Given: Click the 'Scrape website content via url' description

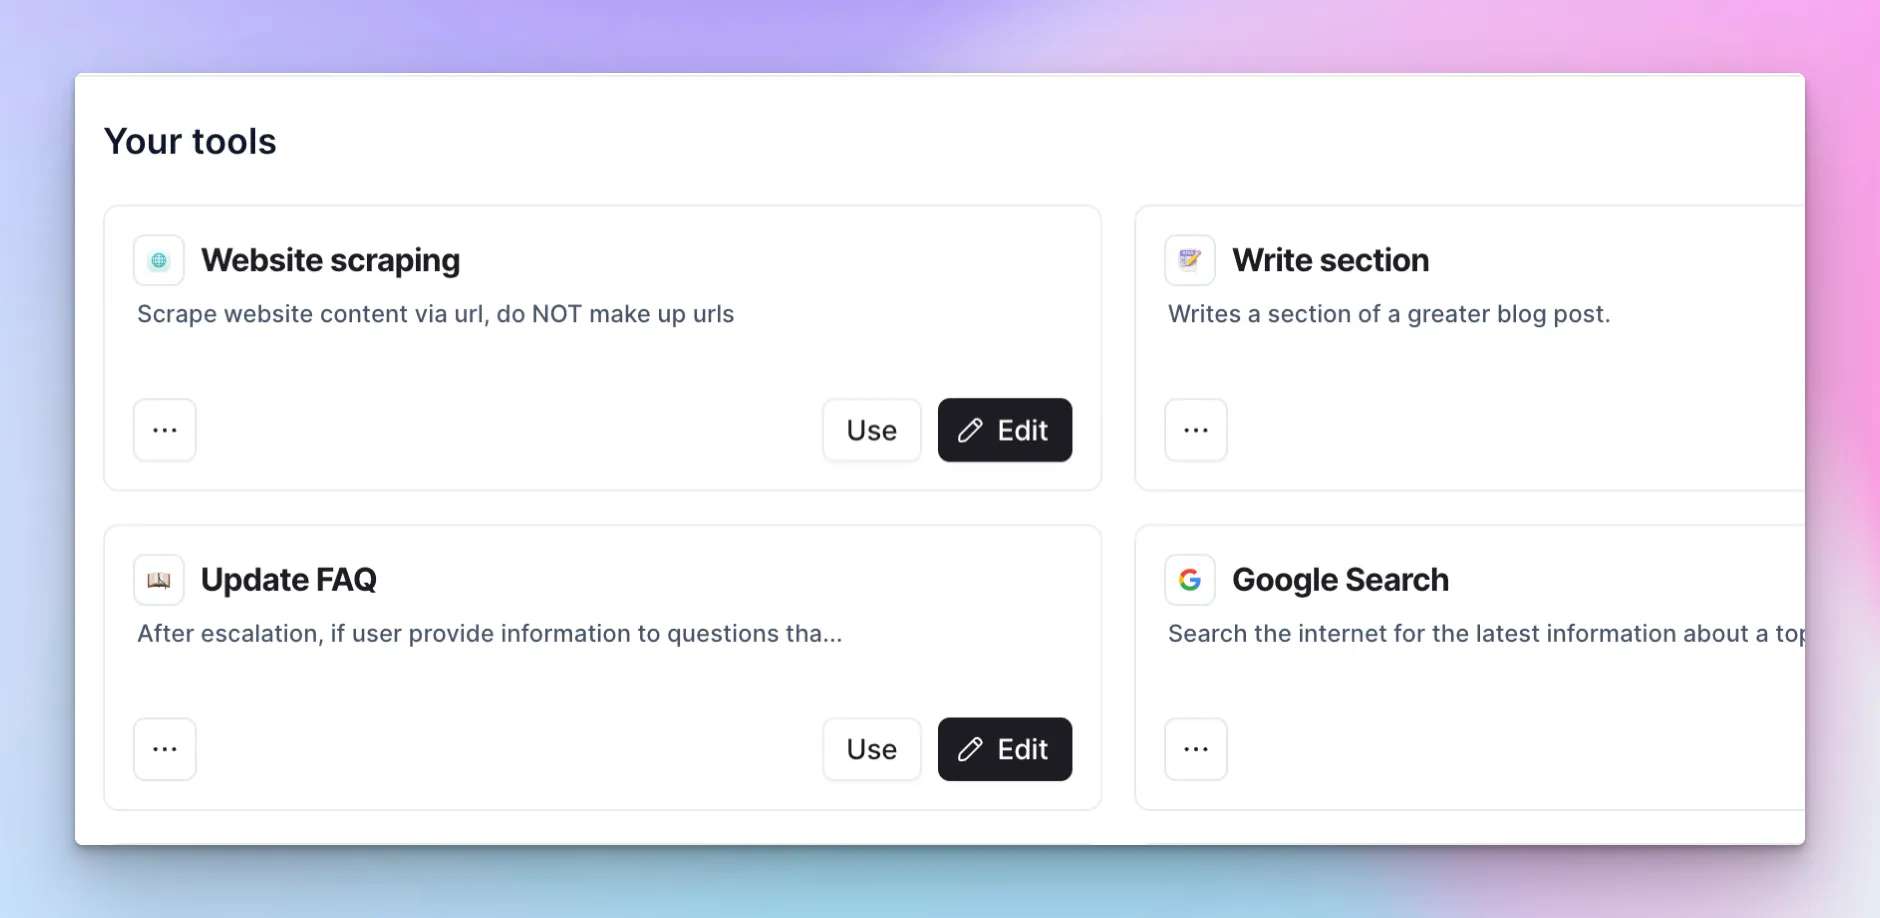Looking at the screenshot, I should (435, 314).
